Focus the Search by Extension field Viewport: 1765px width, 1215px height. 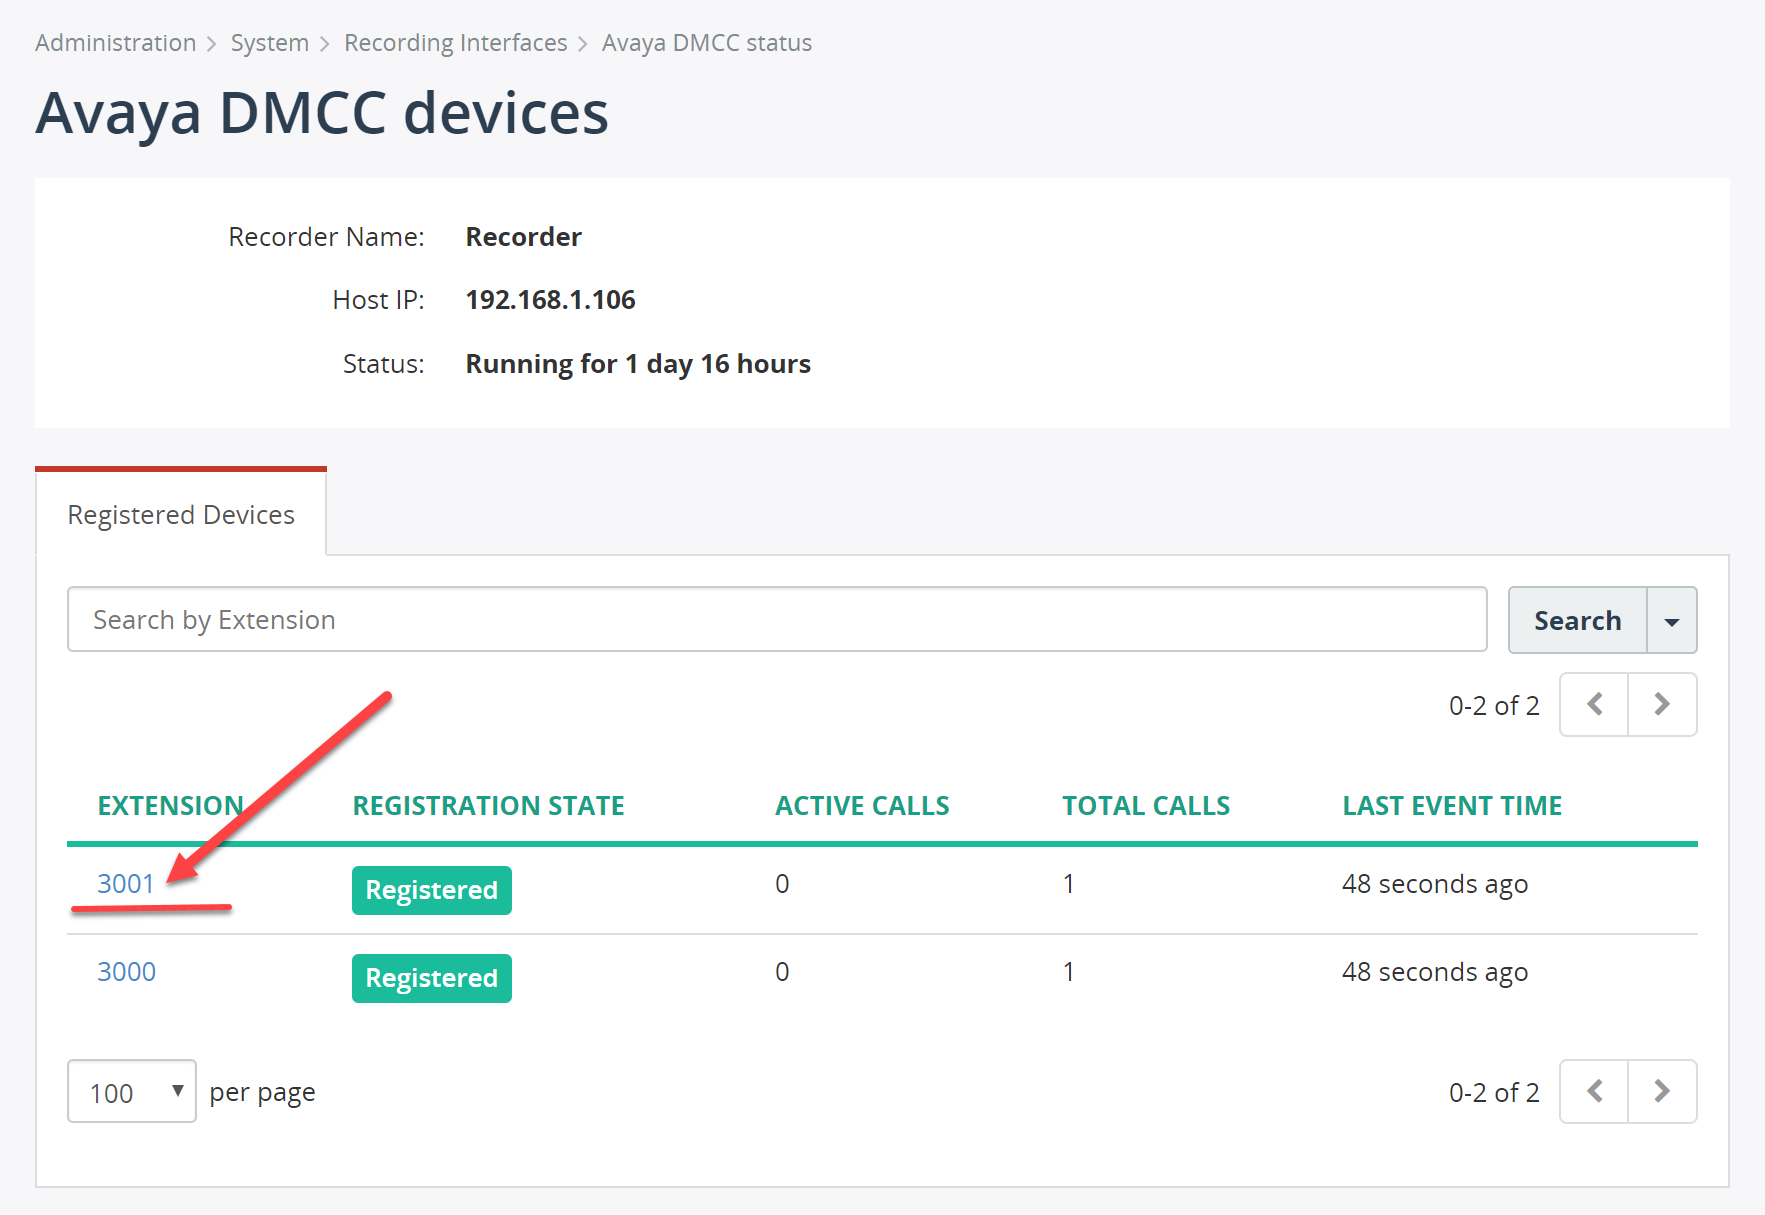pyautogui.click(x=777, y=619)
